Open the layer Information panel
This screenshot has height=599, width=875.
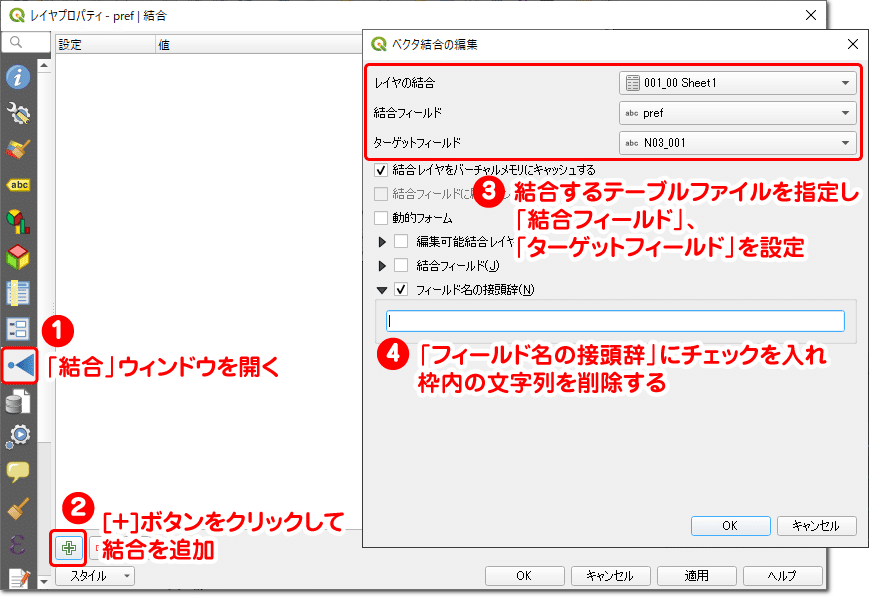pyautogui.click(x=17, y=77)
